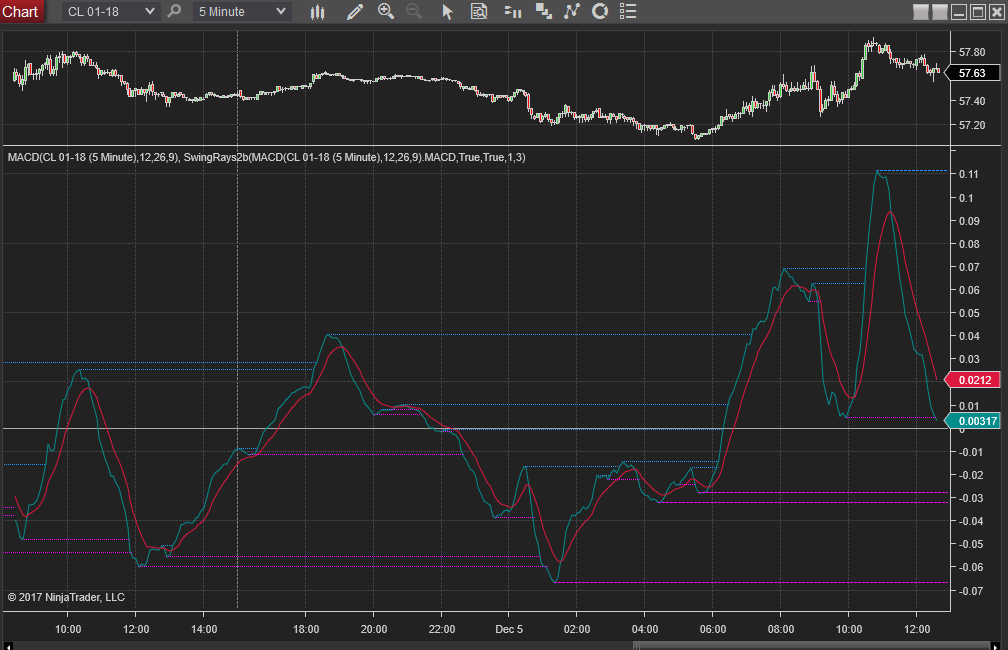The width and height of the screenshot is (1008, 650).
Task: Expand the CL 01-18 instrument dropdown
Action: 150,12
